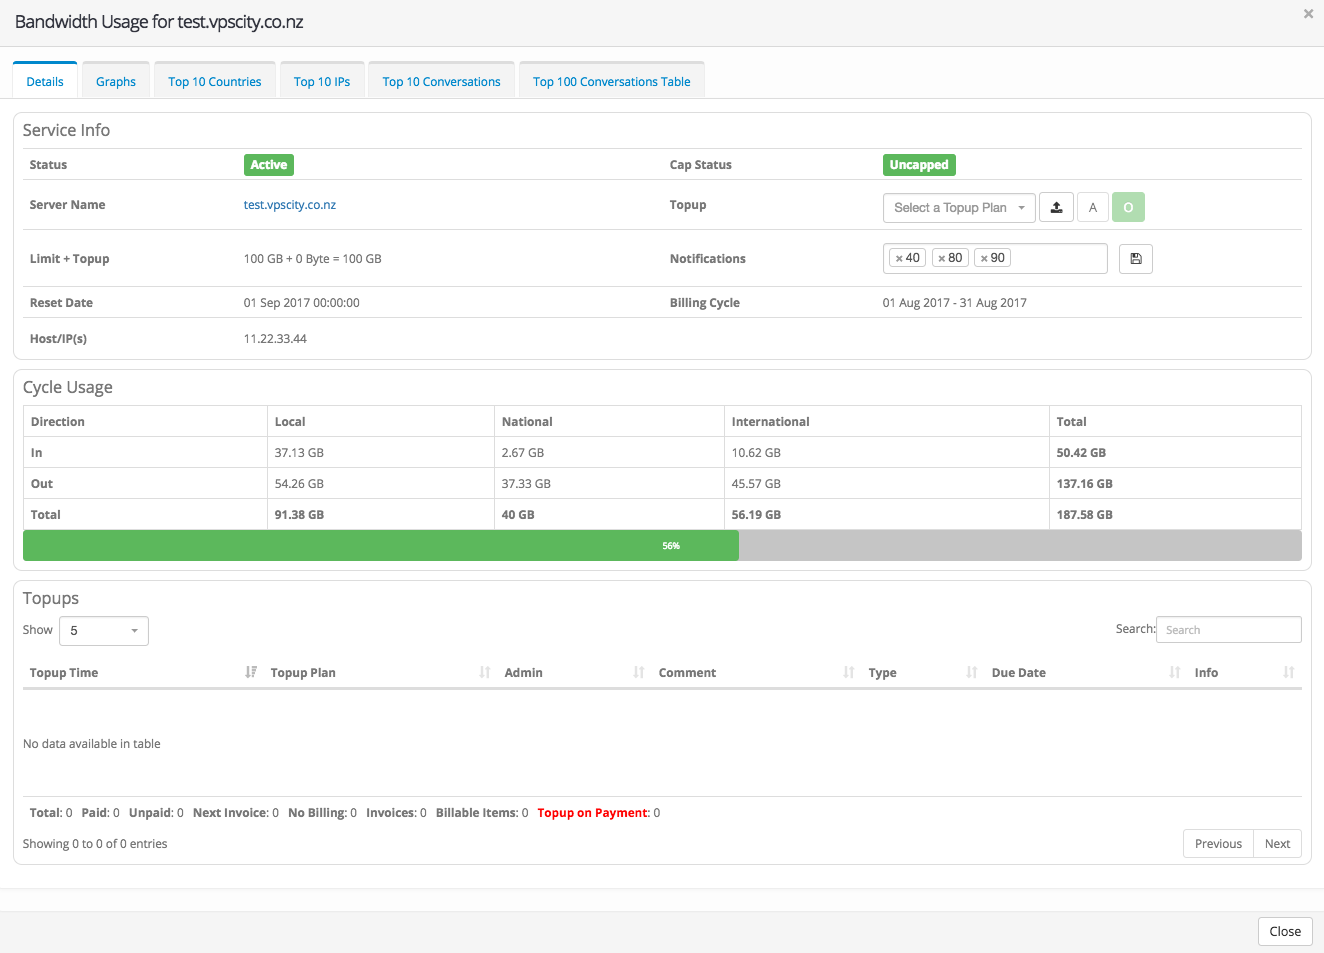This screenshot has width=1324, height=953.
Task: Expand the Show entries count dropdown
Action: coord(104,631)
